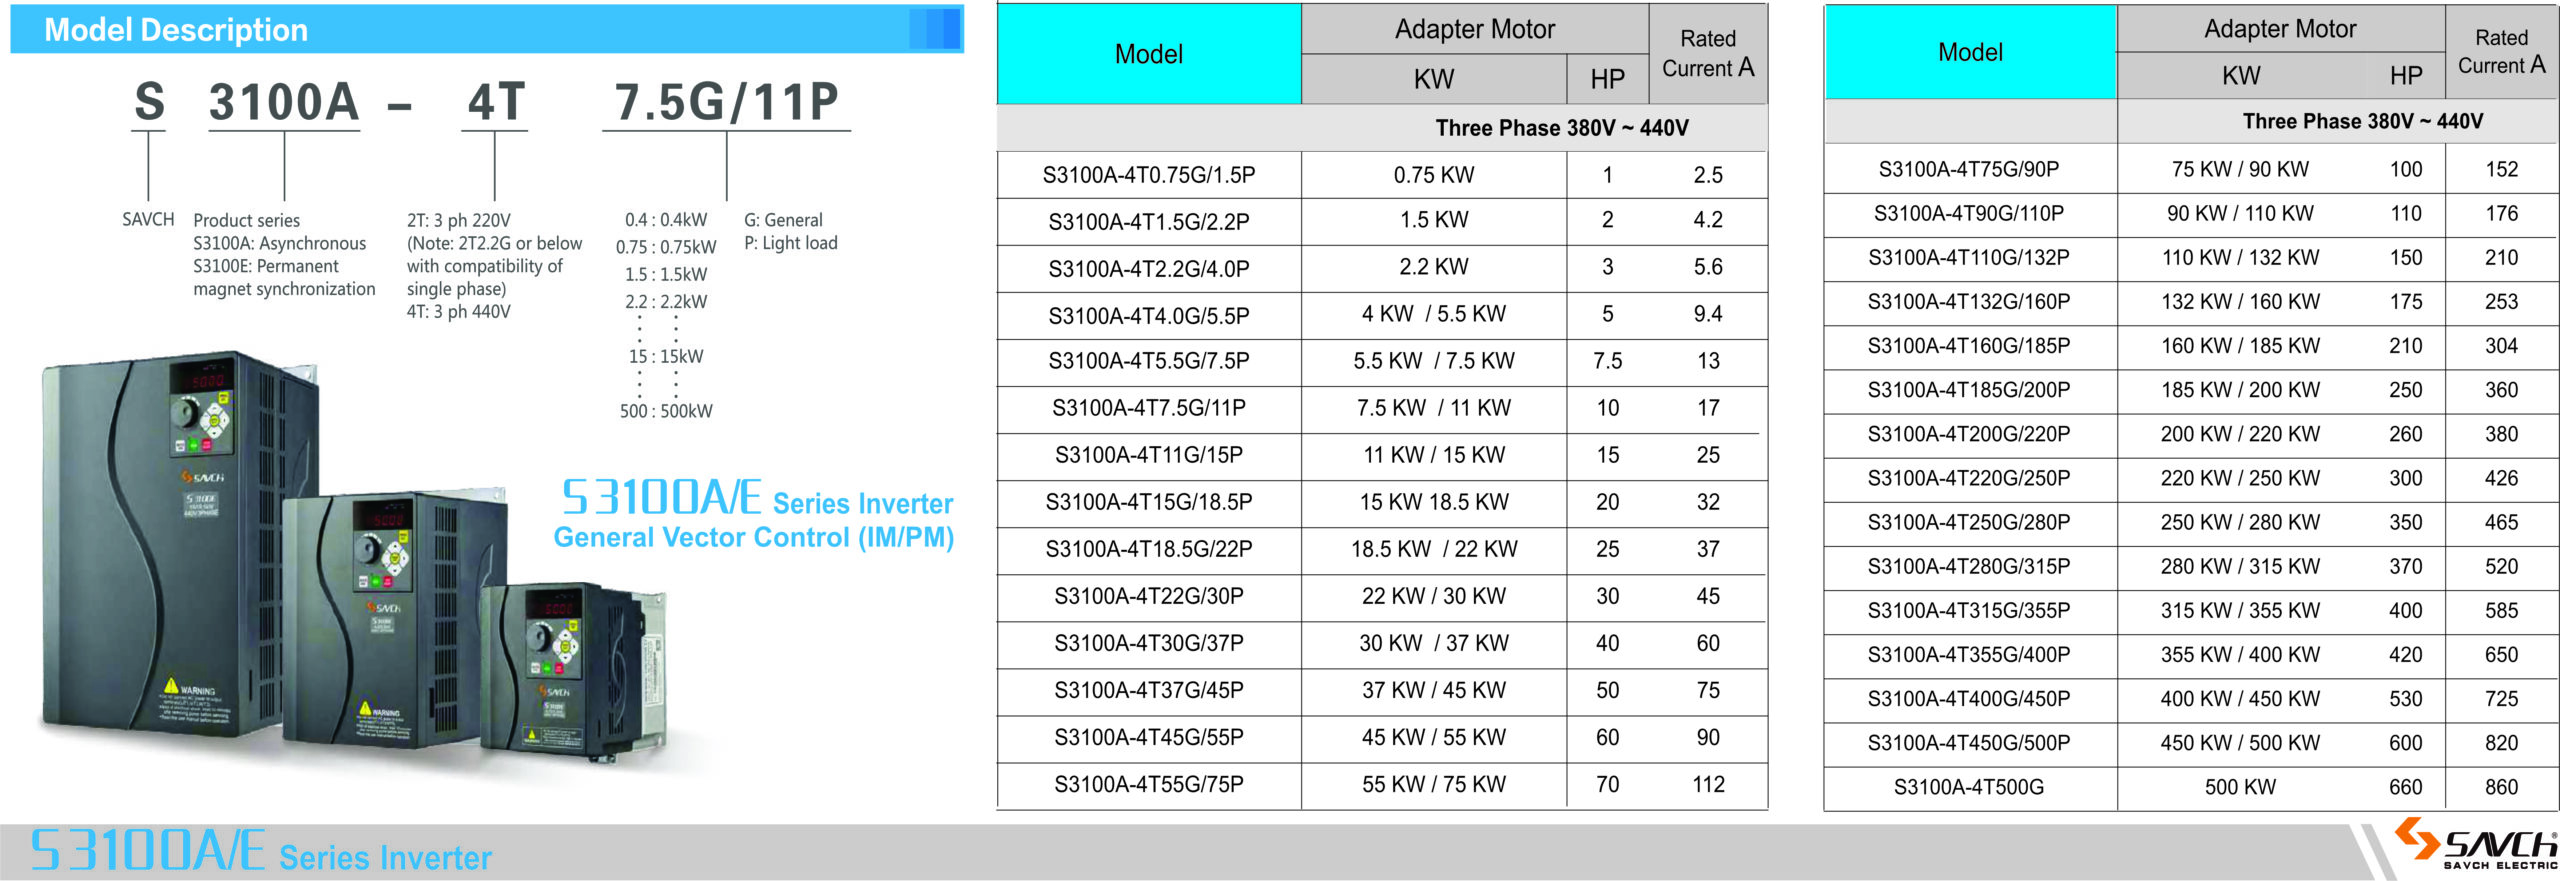The width and height of the screenshot is (2560, 881).
Task: Click the medium-sized inverter product image
Action: pyautogui.click(x=390, y=620)
